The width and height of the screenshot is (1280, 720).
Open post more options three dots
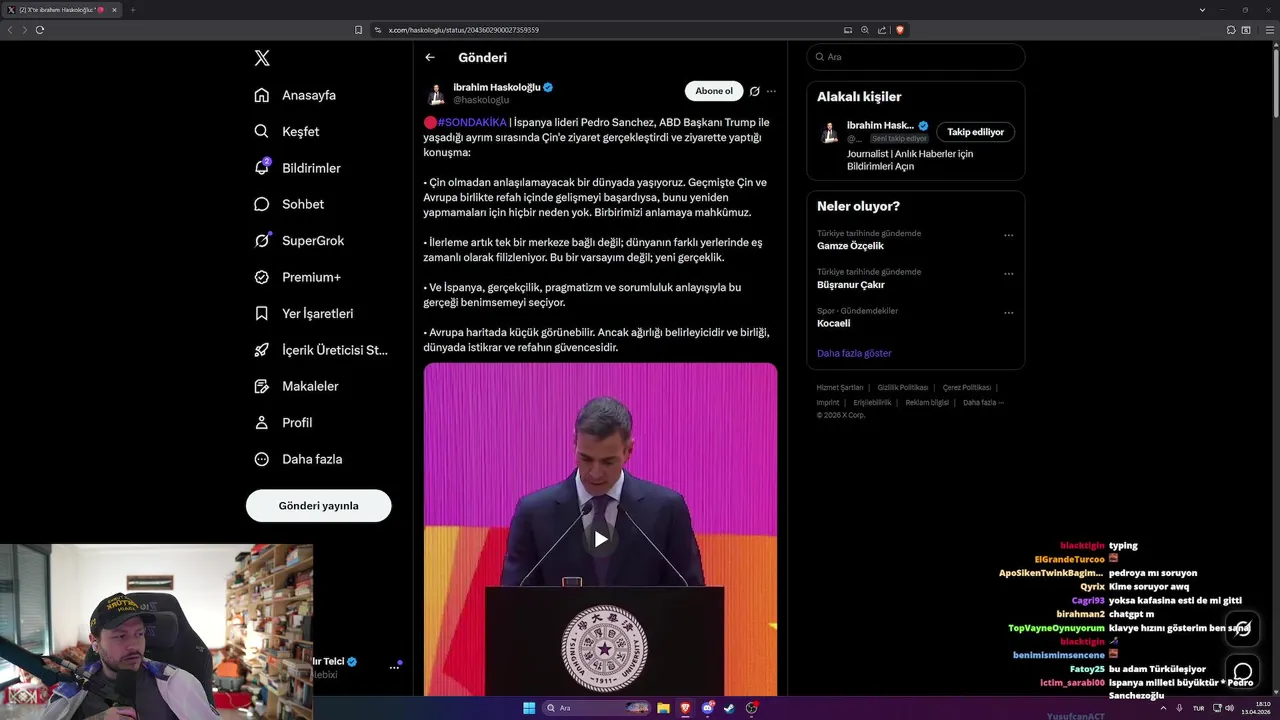click(771, 91)
